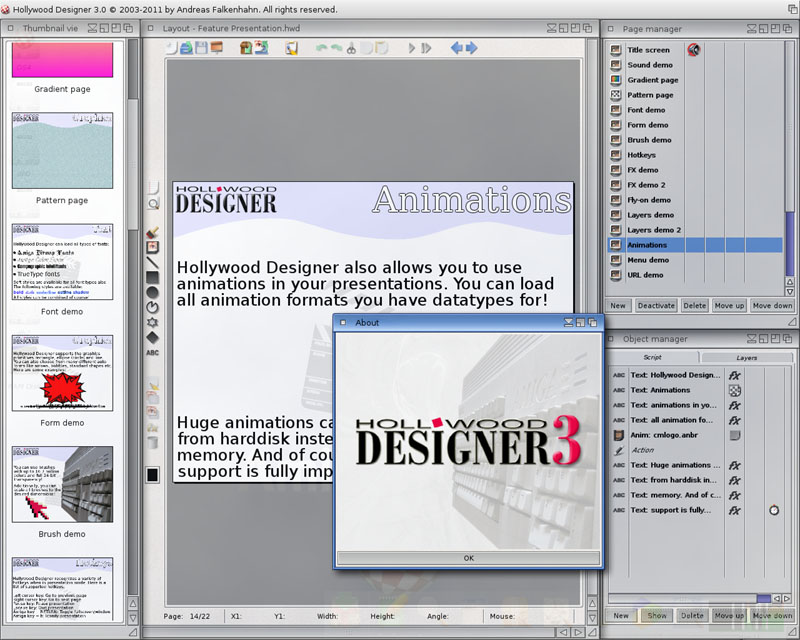The width and height of the screenshot is (800, 640).
Task: Click the Amiga screen depth gadget in title bar
Action: [793, 9]
